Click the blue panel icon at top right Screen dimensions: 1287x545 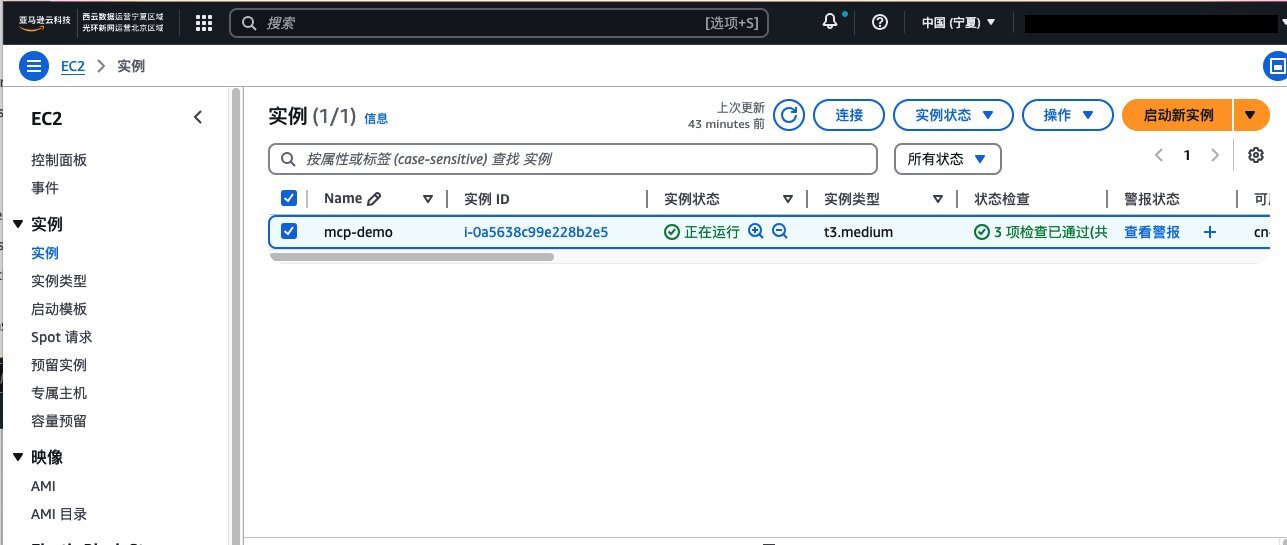coord(1276,67)
